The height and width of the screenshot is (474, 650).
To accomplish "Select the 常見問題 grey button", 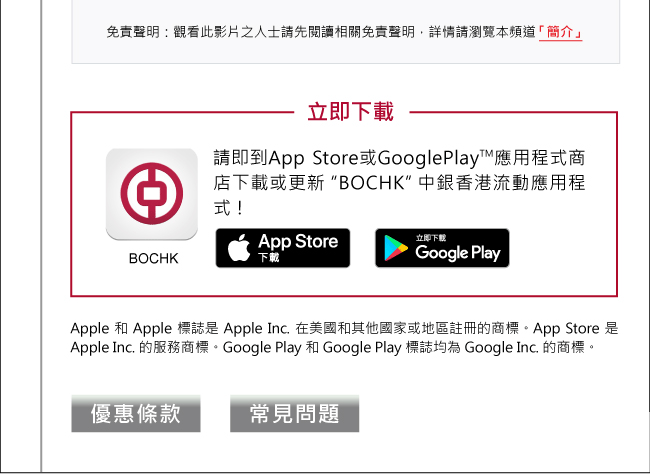I will [x=295, y=413].
